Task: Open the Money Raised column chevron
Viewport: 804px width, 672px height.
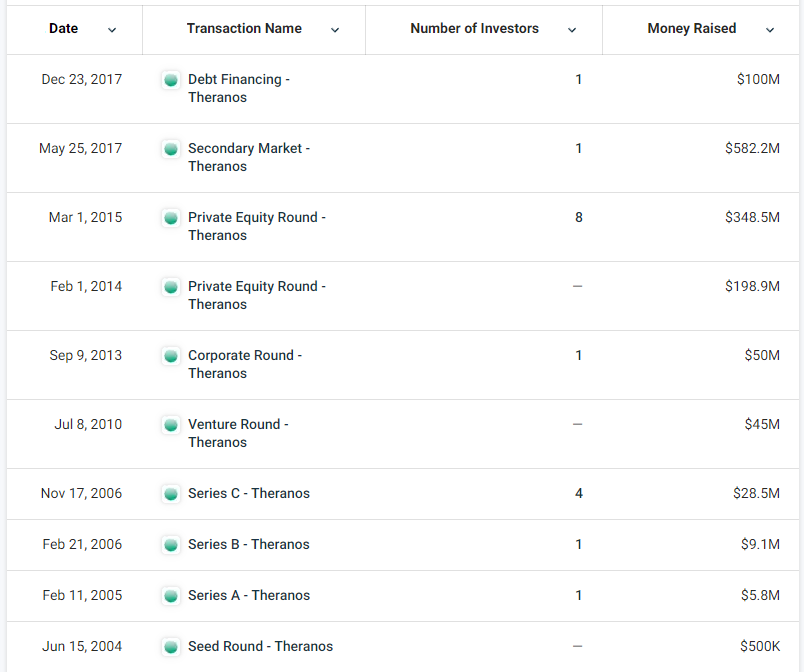Action: 770,30
